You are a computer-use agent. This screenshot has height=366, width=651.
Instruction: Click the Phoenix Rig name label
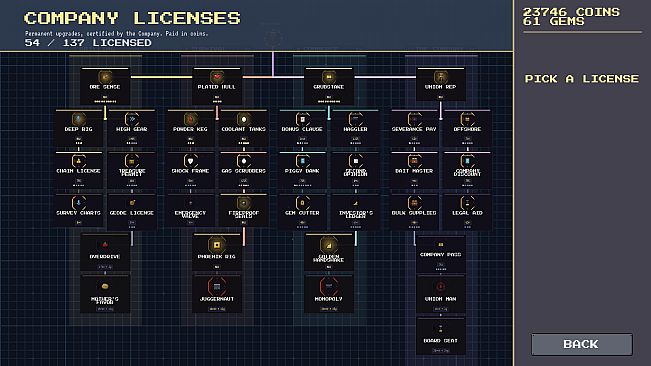(217, 256)
